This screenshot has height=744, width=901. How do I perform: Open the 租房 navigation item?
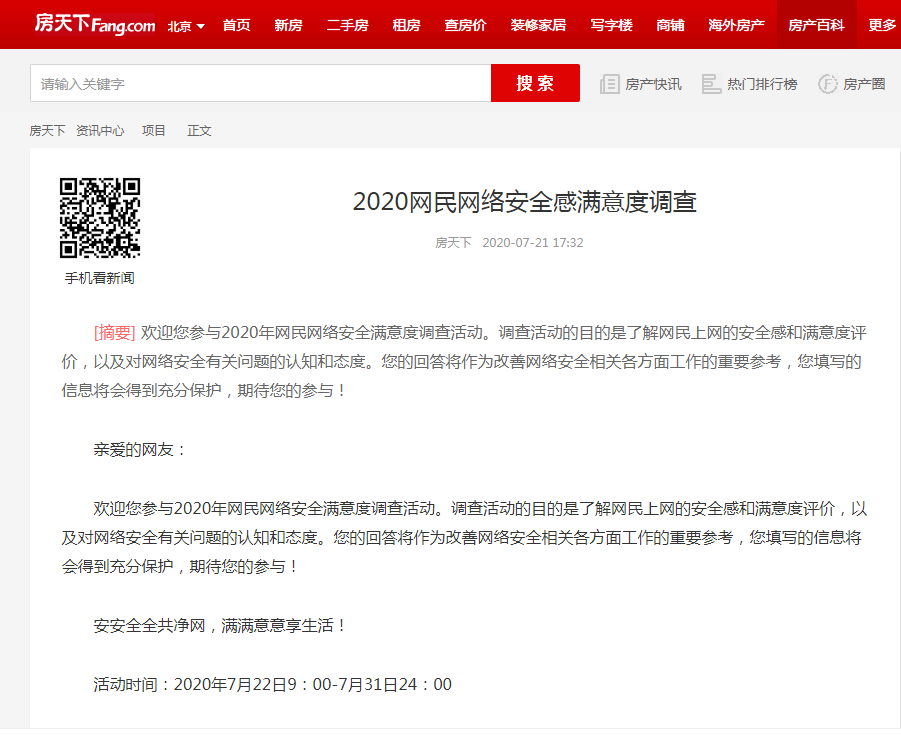pos(406,25)
